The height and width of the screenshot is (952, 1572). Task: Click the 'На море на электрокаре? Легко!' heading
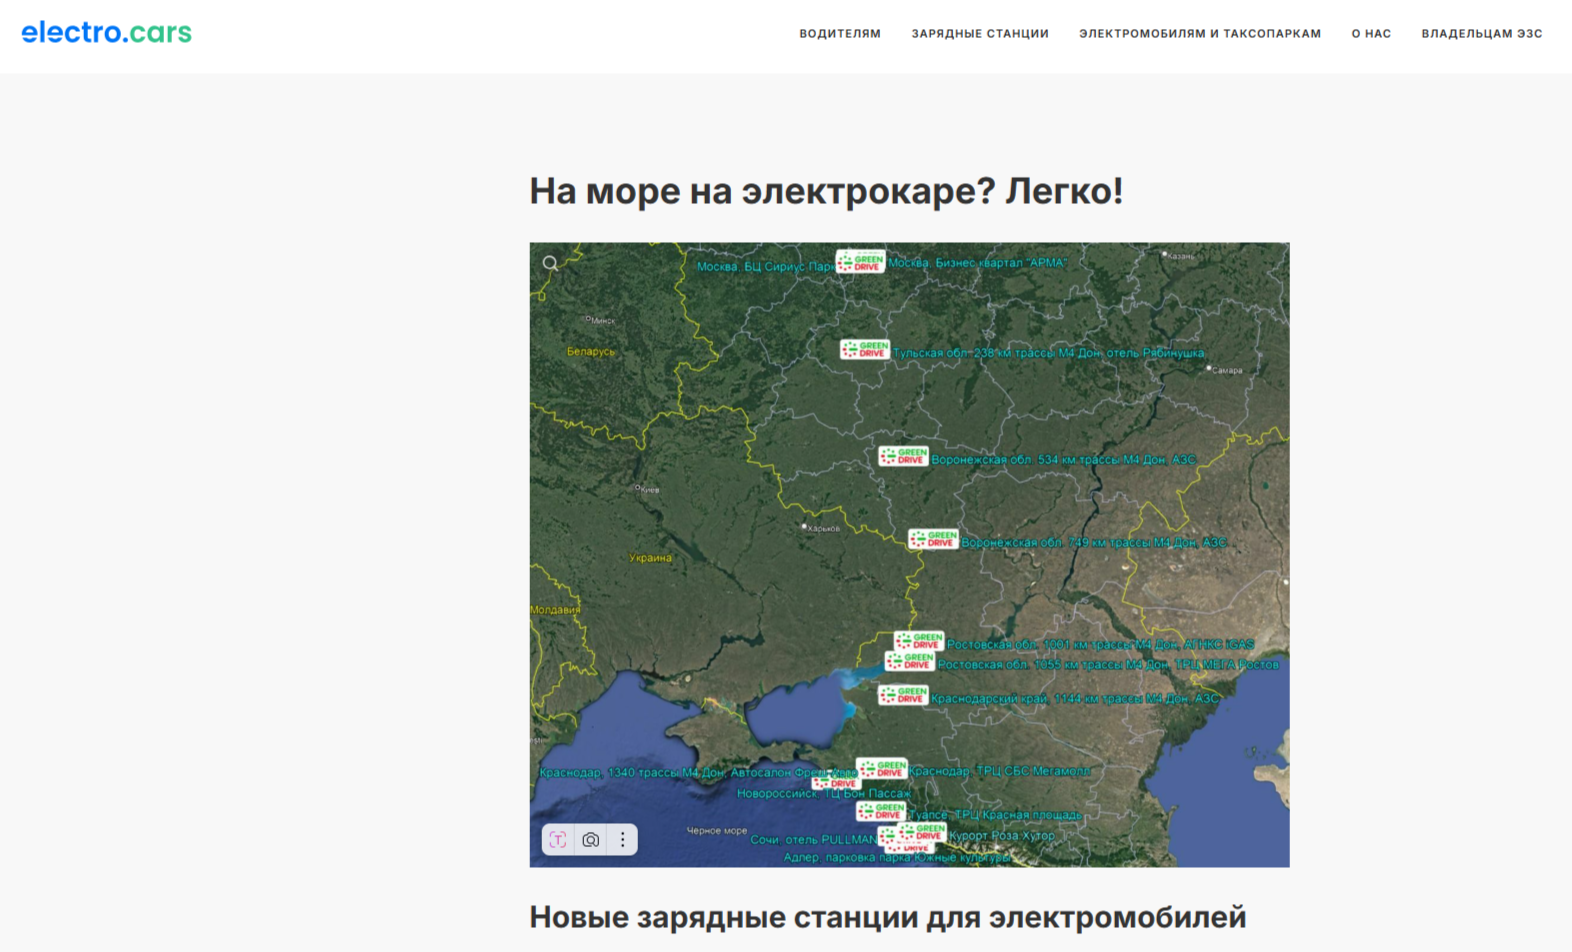825,191
